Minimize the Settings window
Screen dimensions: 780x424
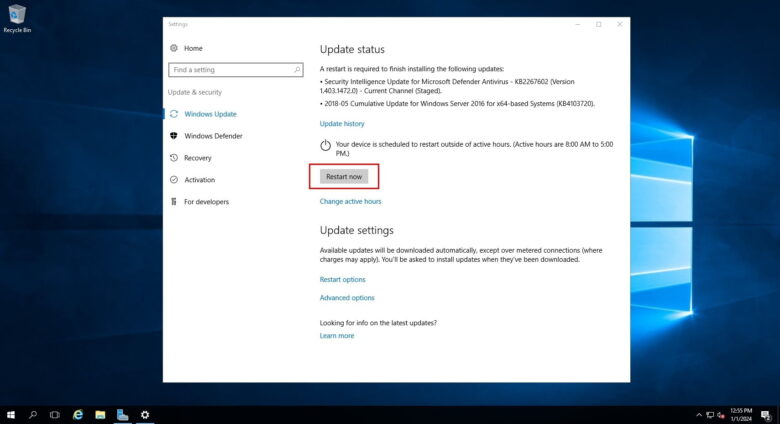pyautogui.click(x=578, y=24)
